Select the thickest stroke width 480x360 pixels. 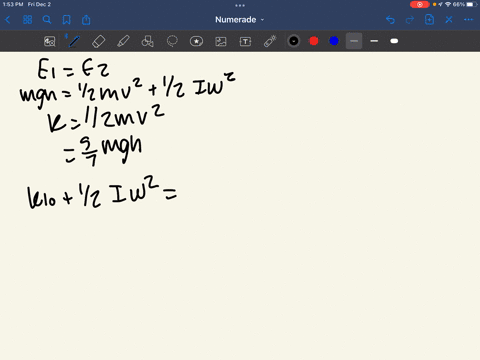[x=394, y=41]
